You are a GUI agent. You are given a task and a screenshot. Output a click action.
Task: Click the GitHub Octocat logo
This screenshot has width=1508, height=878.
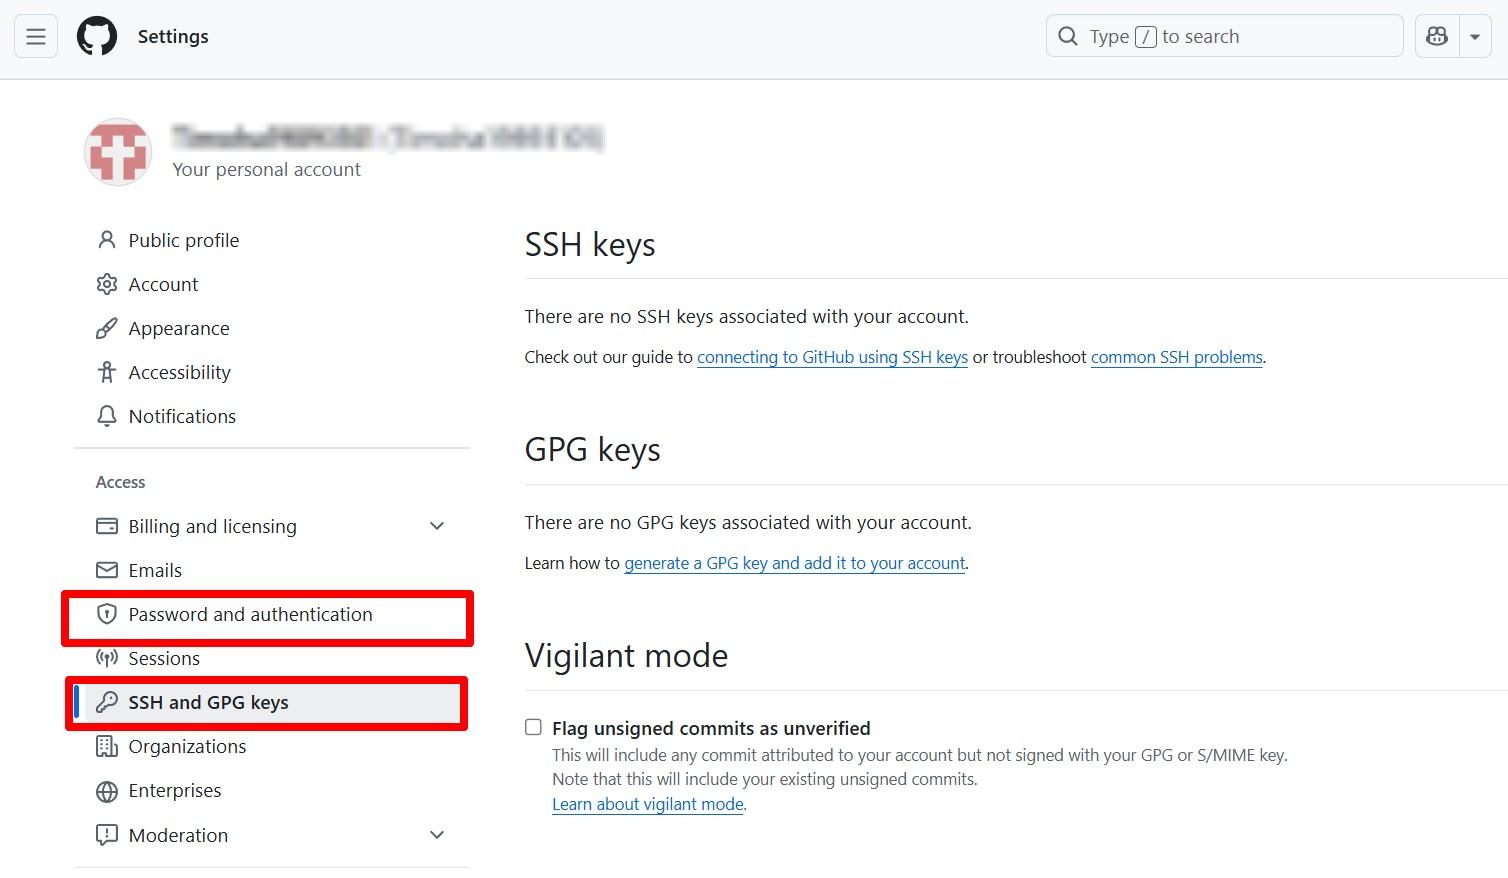(x=96, y=36)
